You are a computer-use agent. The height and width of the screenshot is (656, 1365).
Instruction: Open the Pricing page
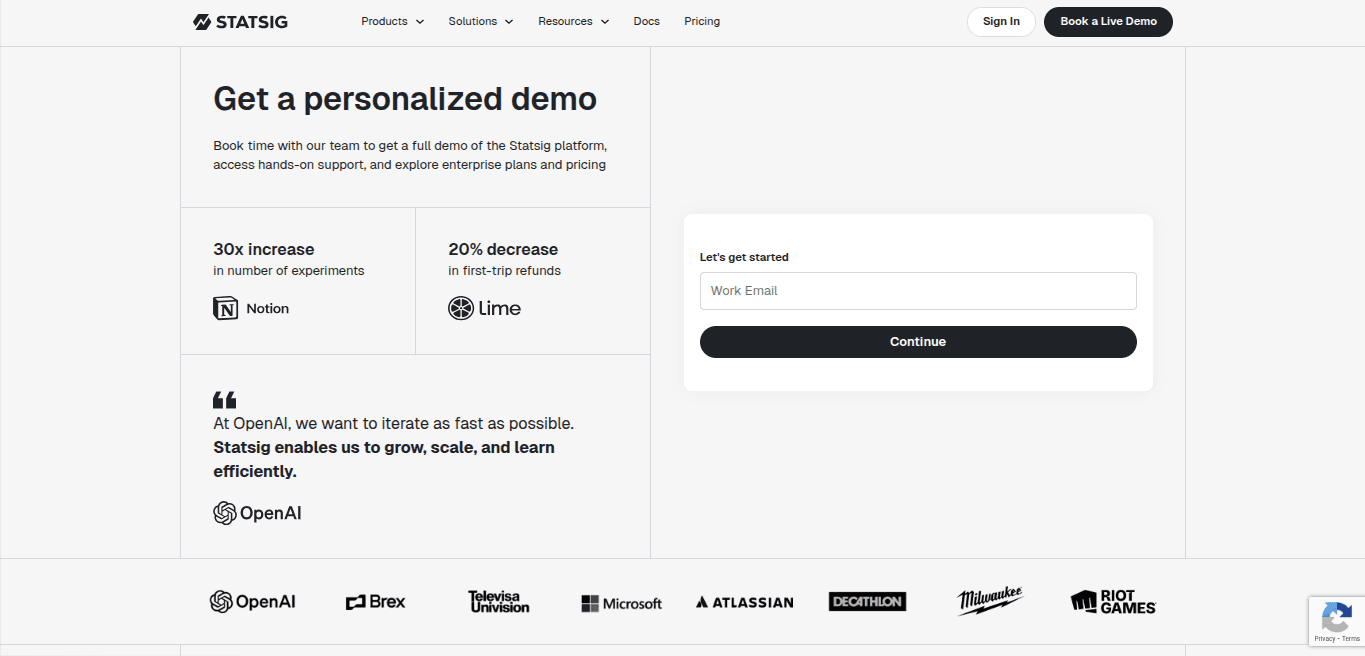[702, 21]
